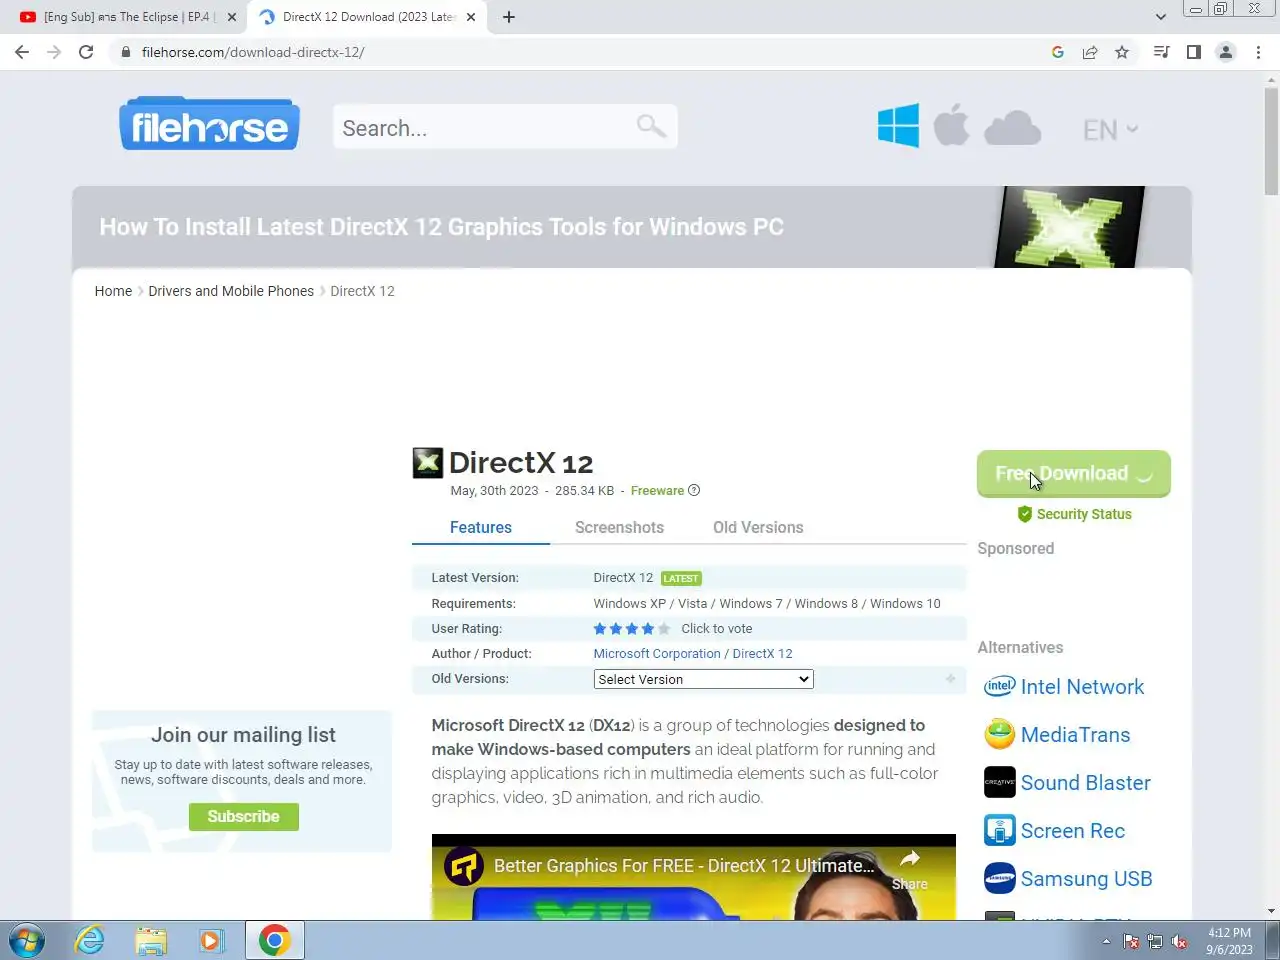This screenshot has width=1280, height=960.
Task: Open Windows Media Player from taskbar
Action: click(210, 941)
